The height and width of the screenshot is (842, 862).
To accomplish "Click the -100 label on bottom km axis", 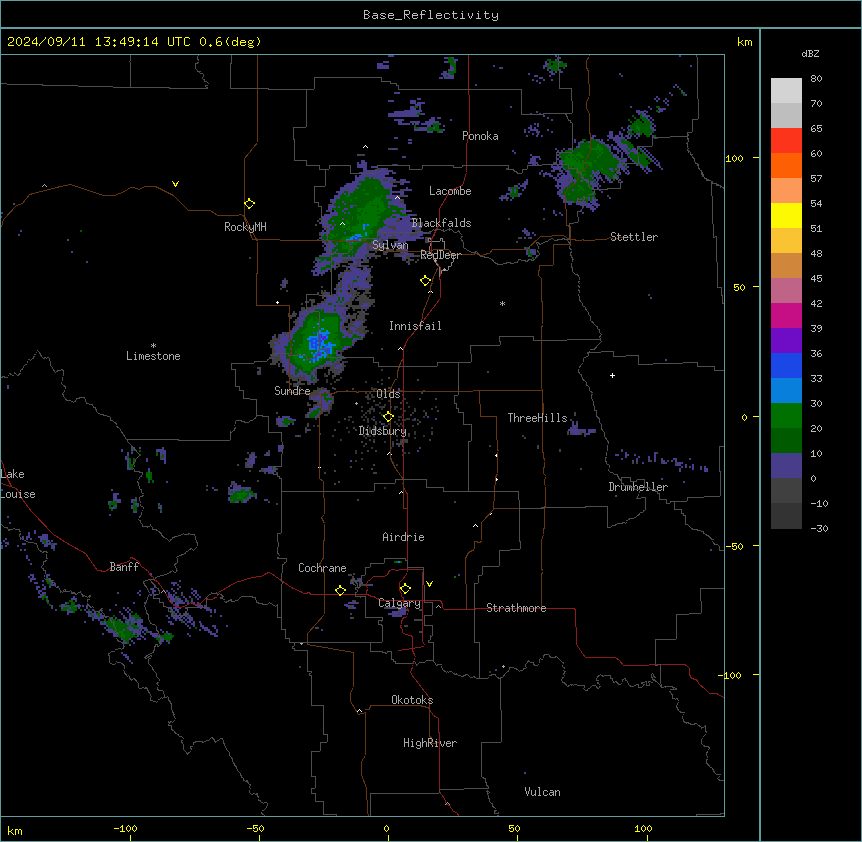I will point(125,828).
